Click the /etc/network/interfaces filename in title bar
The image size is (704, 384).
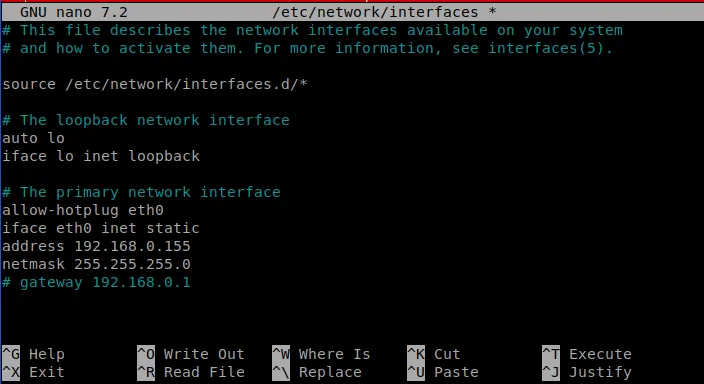click(375, 12)
